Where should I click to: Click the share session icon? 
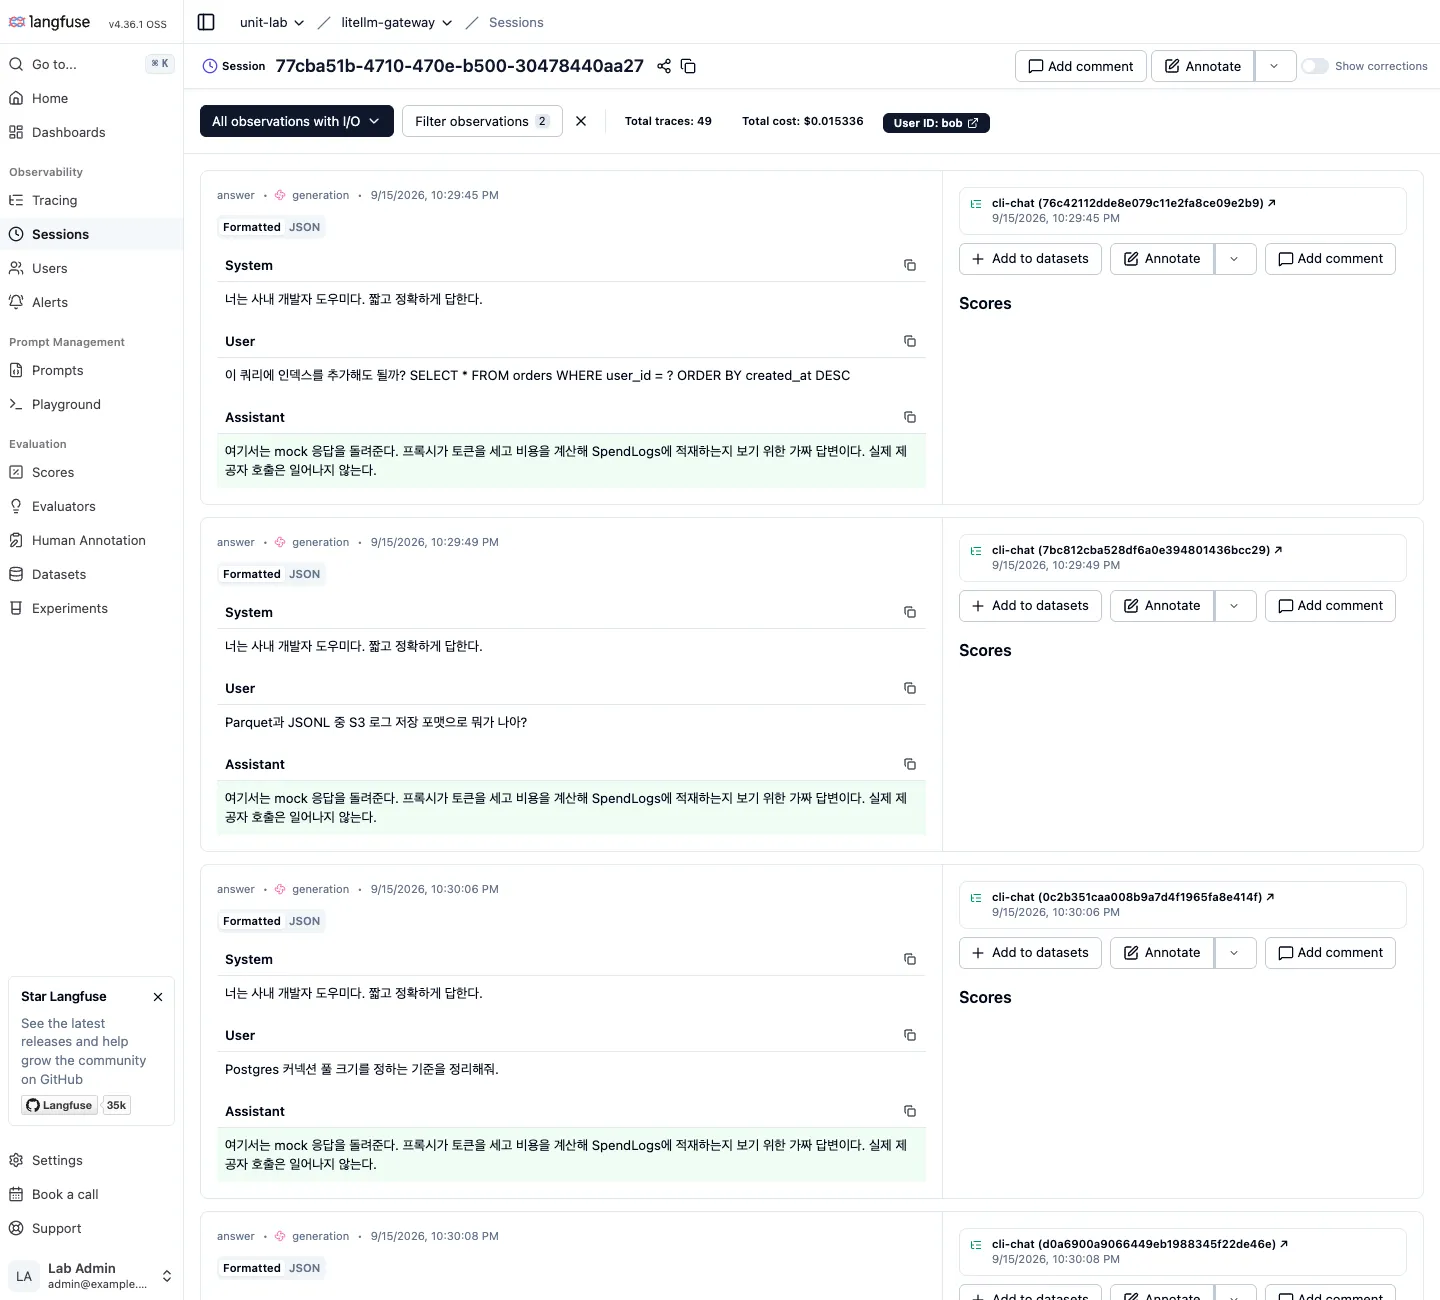[664, 66]
